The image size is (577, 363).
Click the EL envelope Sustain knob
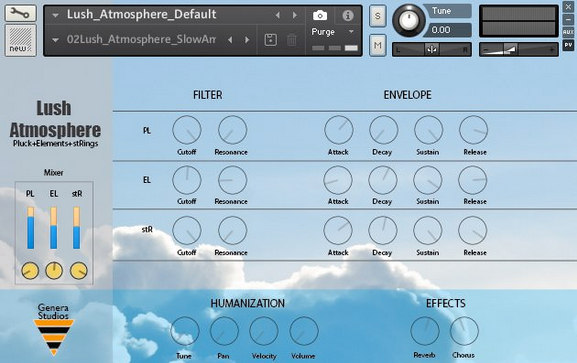click(428, 180)
